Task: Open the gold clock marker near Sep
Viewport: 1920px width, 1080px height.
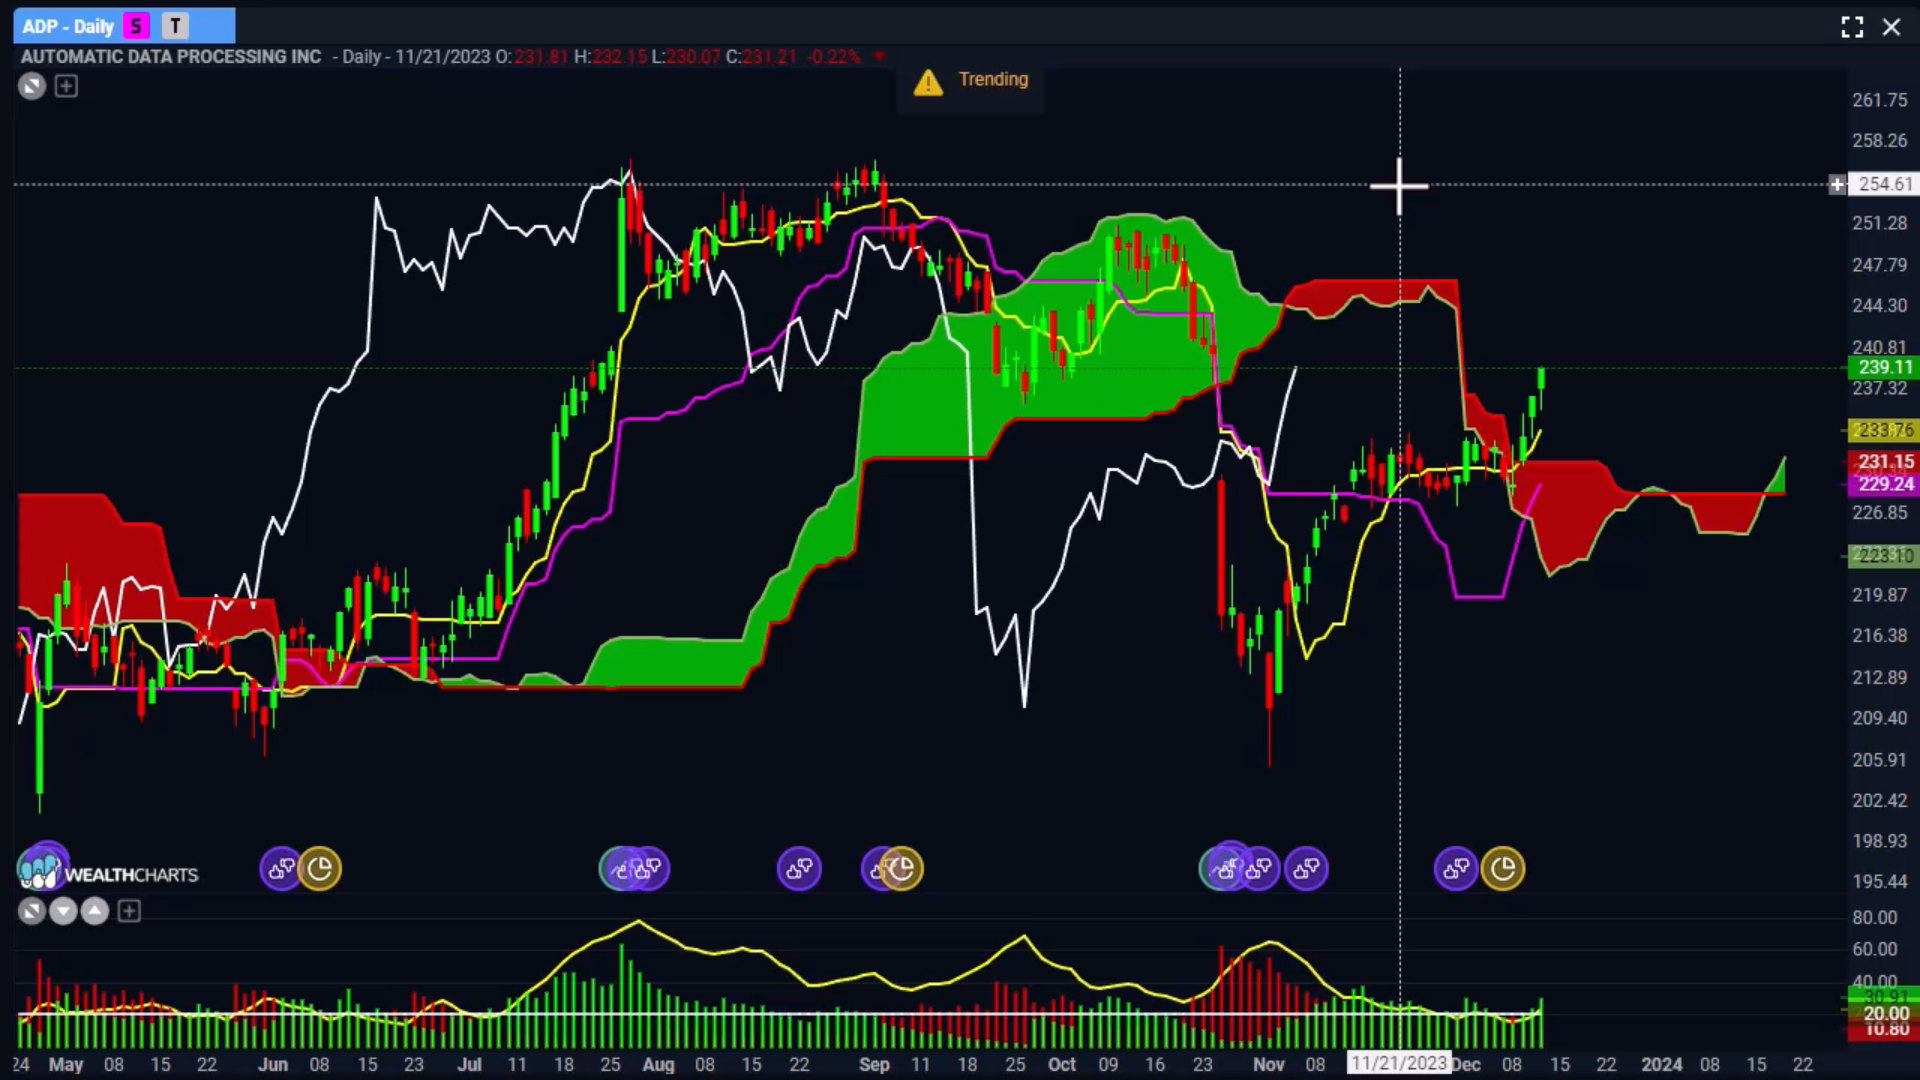Action: [x=902, y=868]
